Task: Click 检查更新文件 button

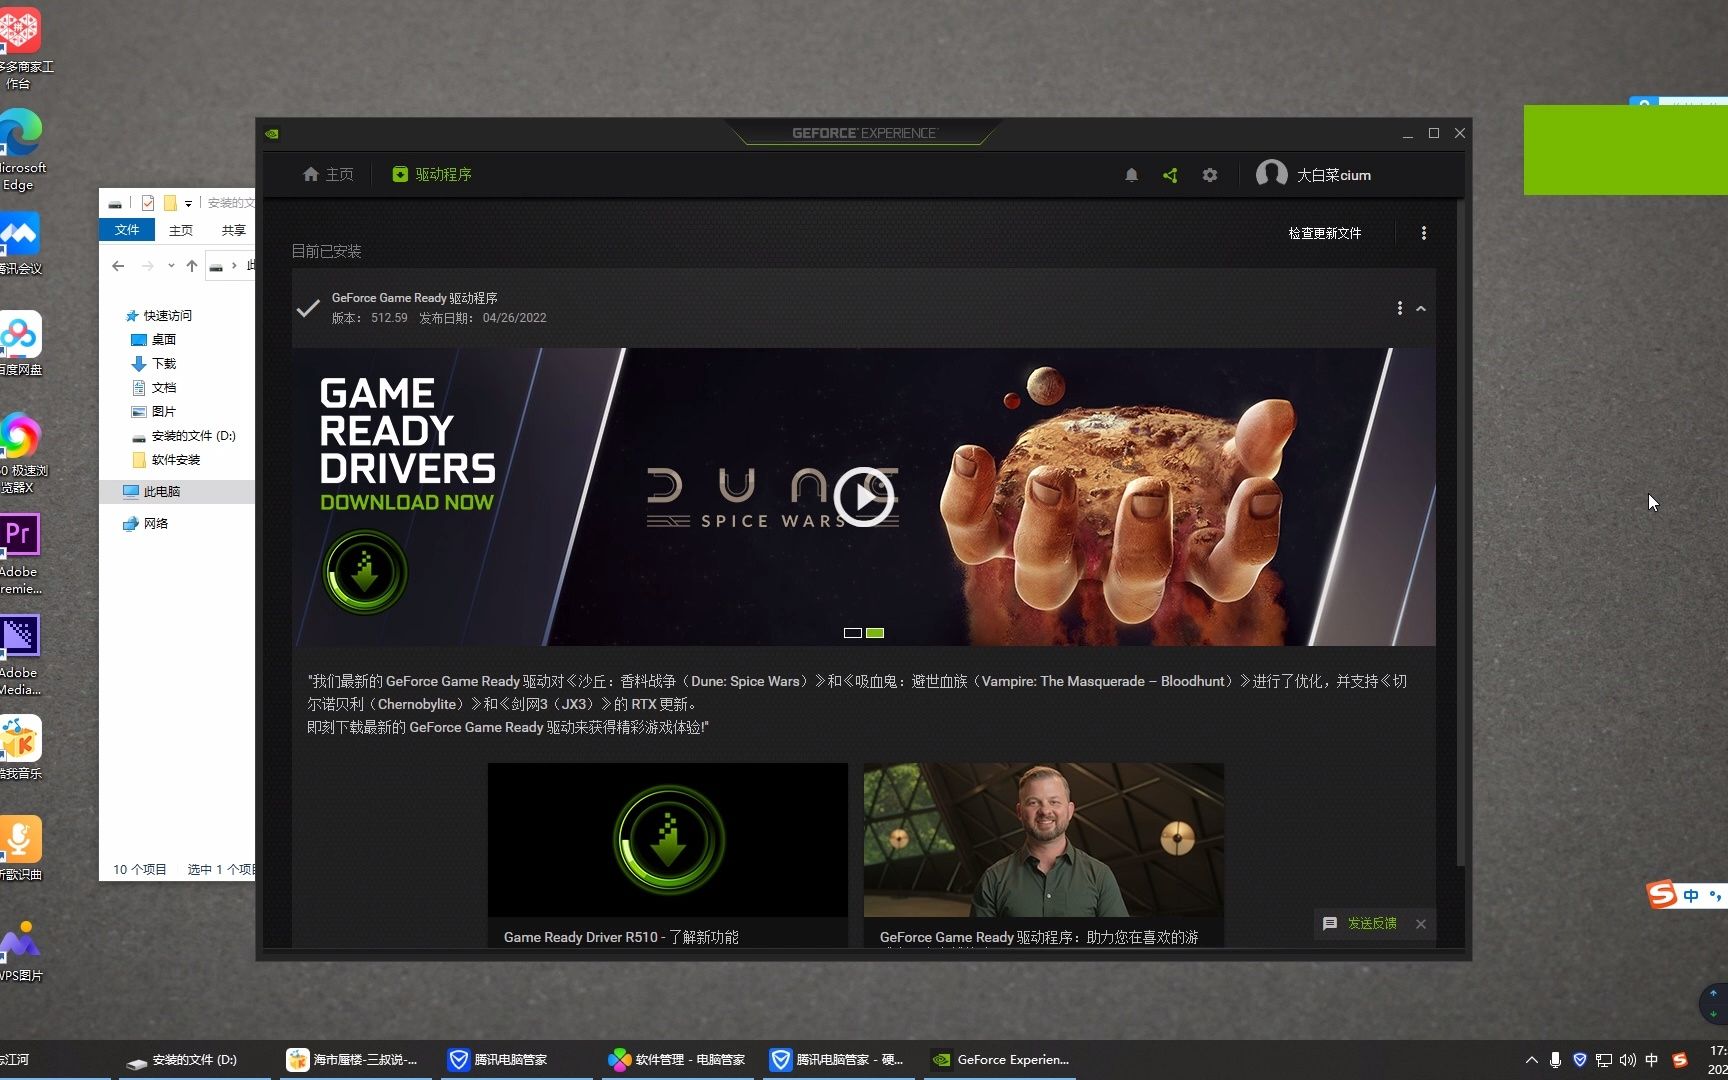Action: click(1324, 233)
